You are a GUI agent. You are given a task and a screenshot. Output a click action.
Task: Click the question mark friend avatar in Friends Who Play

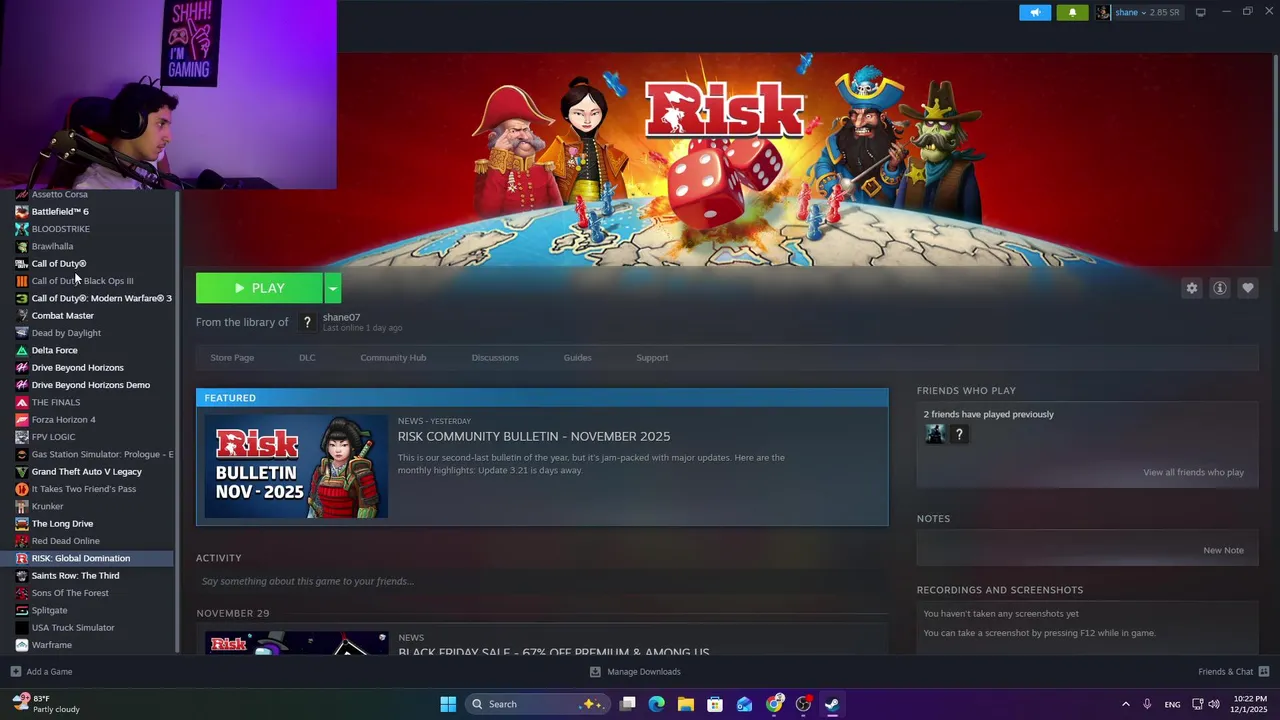click(x=959, y=434)
